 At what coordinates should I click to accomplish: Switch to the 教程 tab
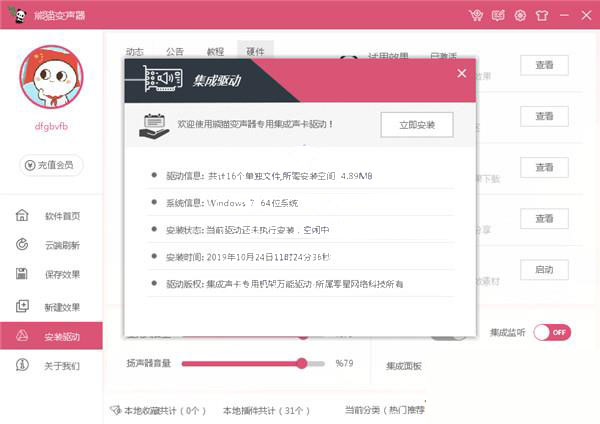click(x=215, y=52)
